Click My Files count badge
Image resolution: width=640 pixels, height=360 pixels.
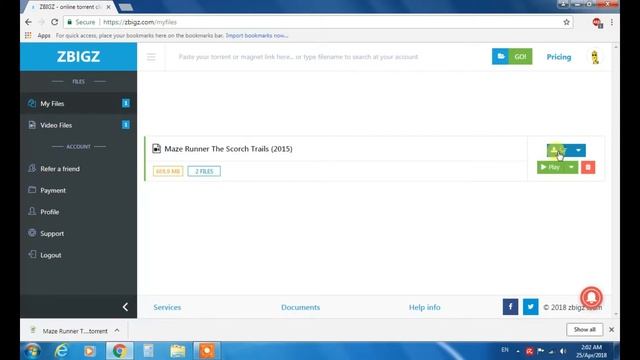click(x=126, y=103)
